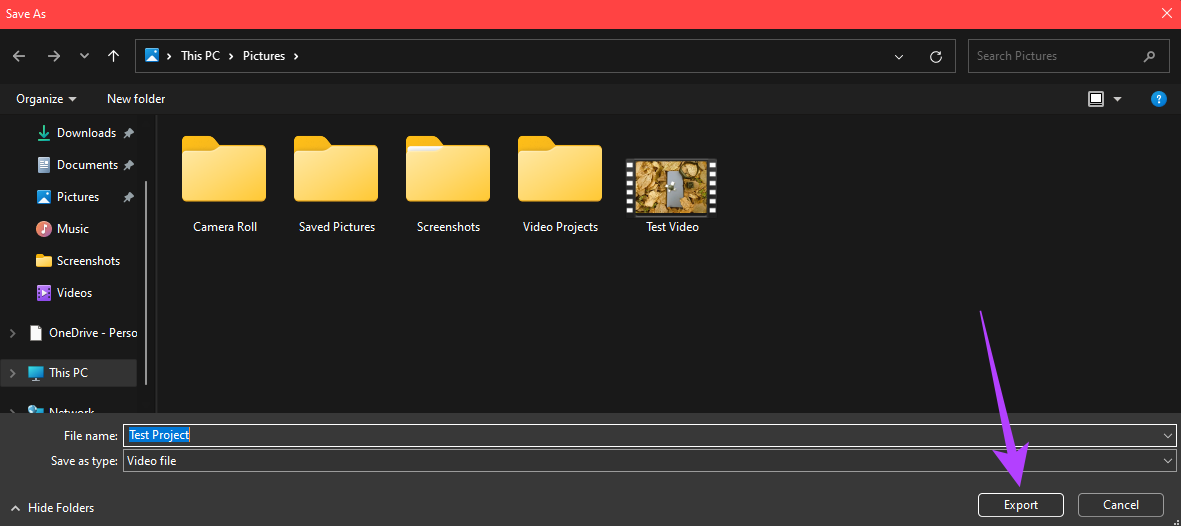Create a New folder
The height and width of the screenshot is (526, 1181).
[x=136, y=99]
